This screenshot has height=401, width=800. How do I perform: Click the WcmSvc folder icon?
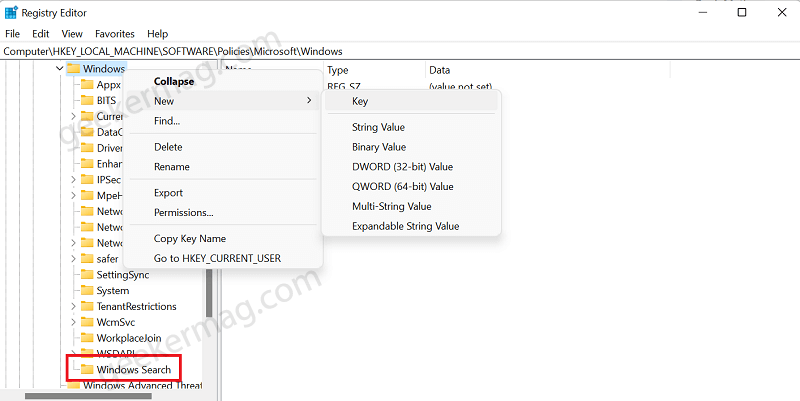click(x=87, y=322)
